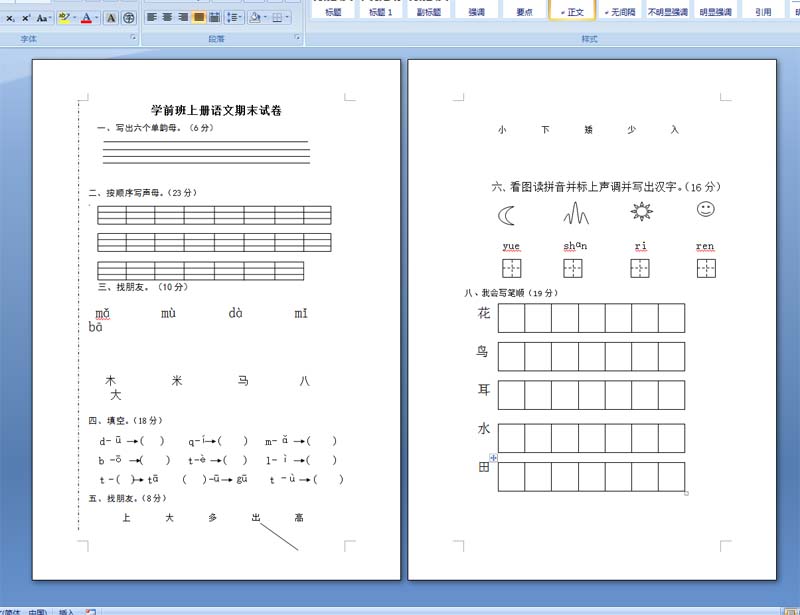The image size is (800, 615).
Task: Click the character 矮 on the right page
Action: click(x=588, y=130)
